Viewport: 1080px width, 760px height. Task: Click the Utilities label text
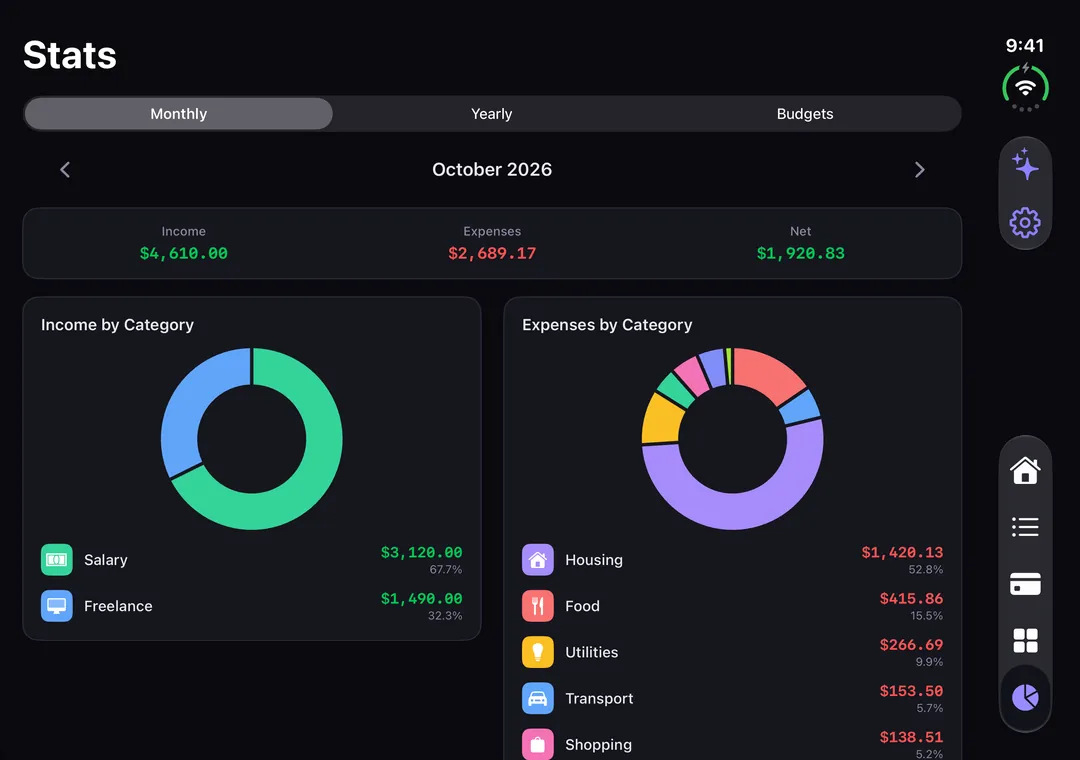(592, 653)
